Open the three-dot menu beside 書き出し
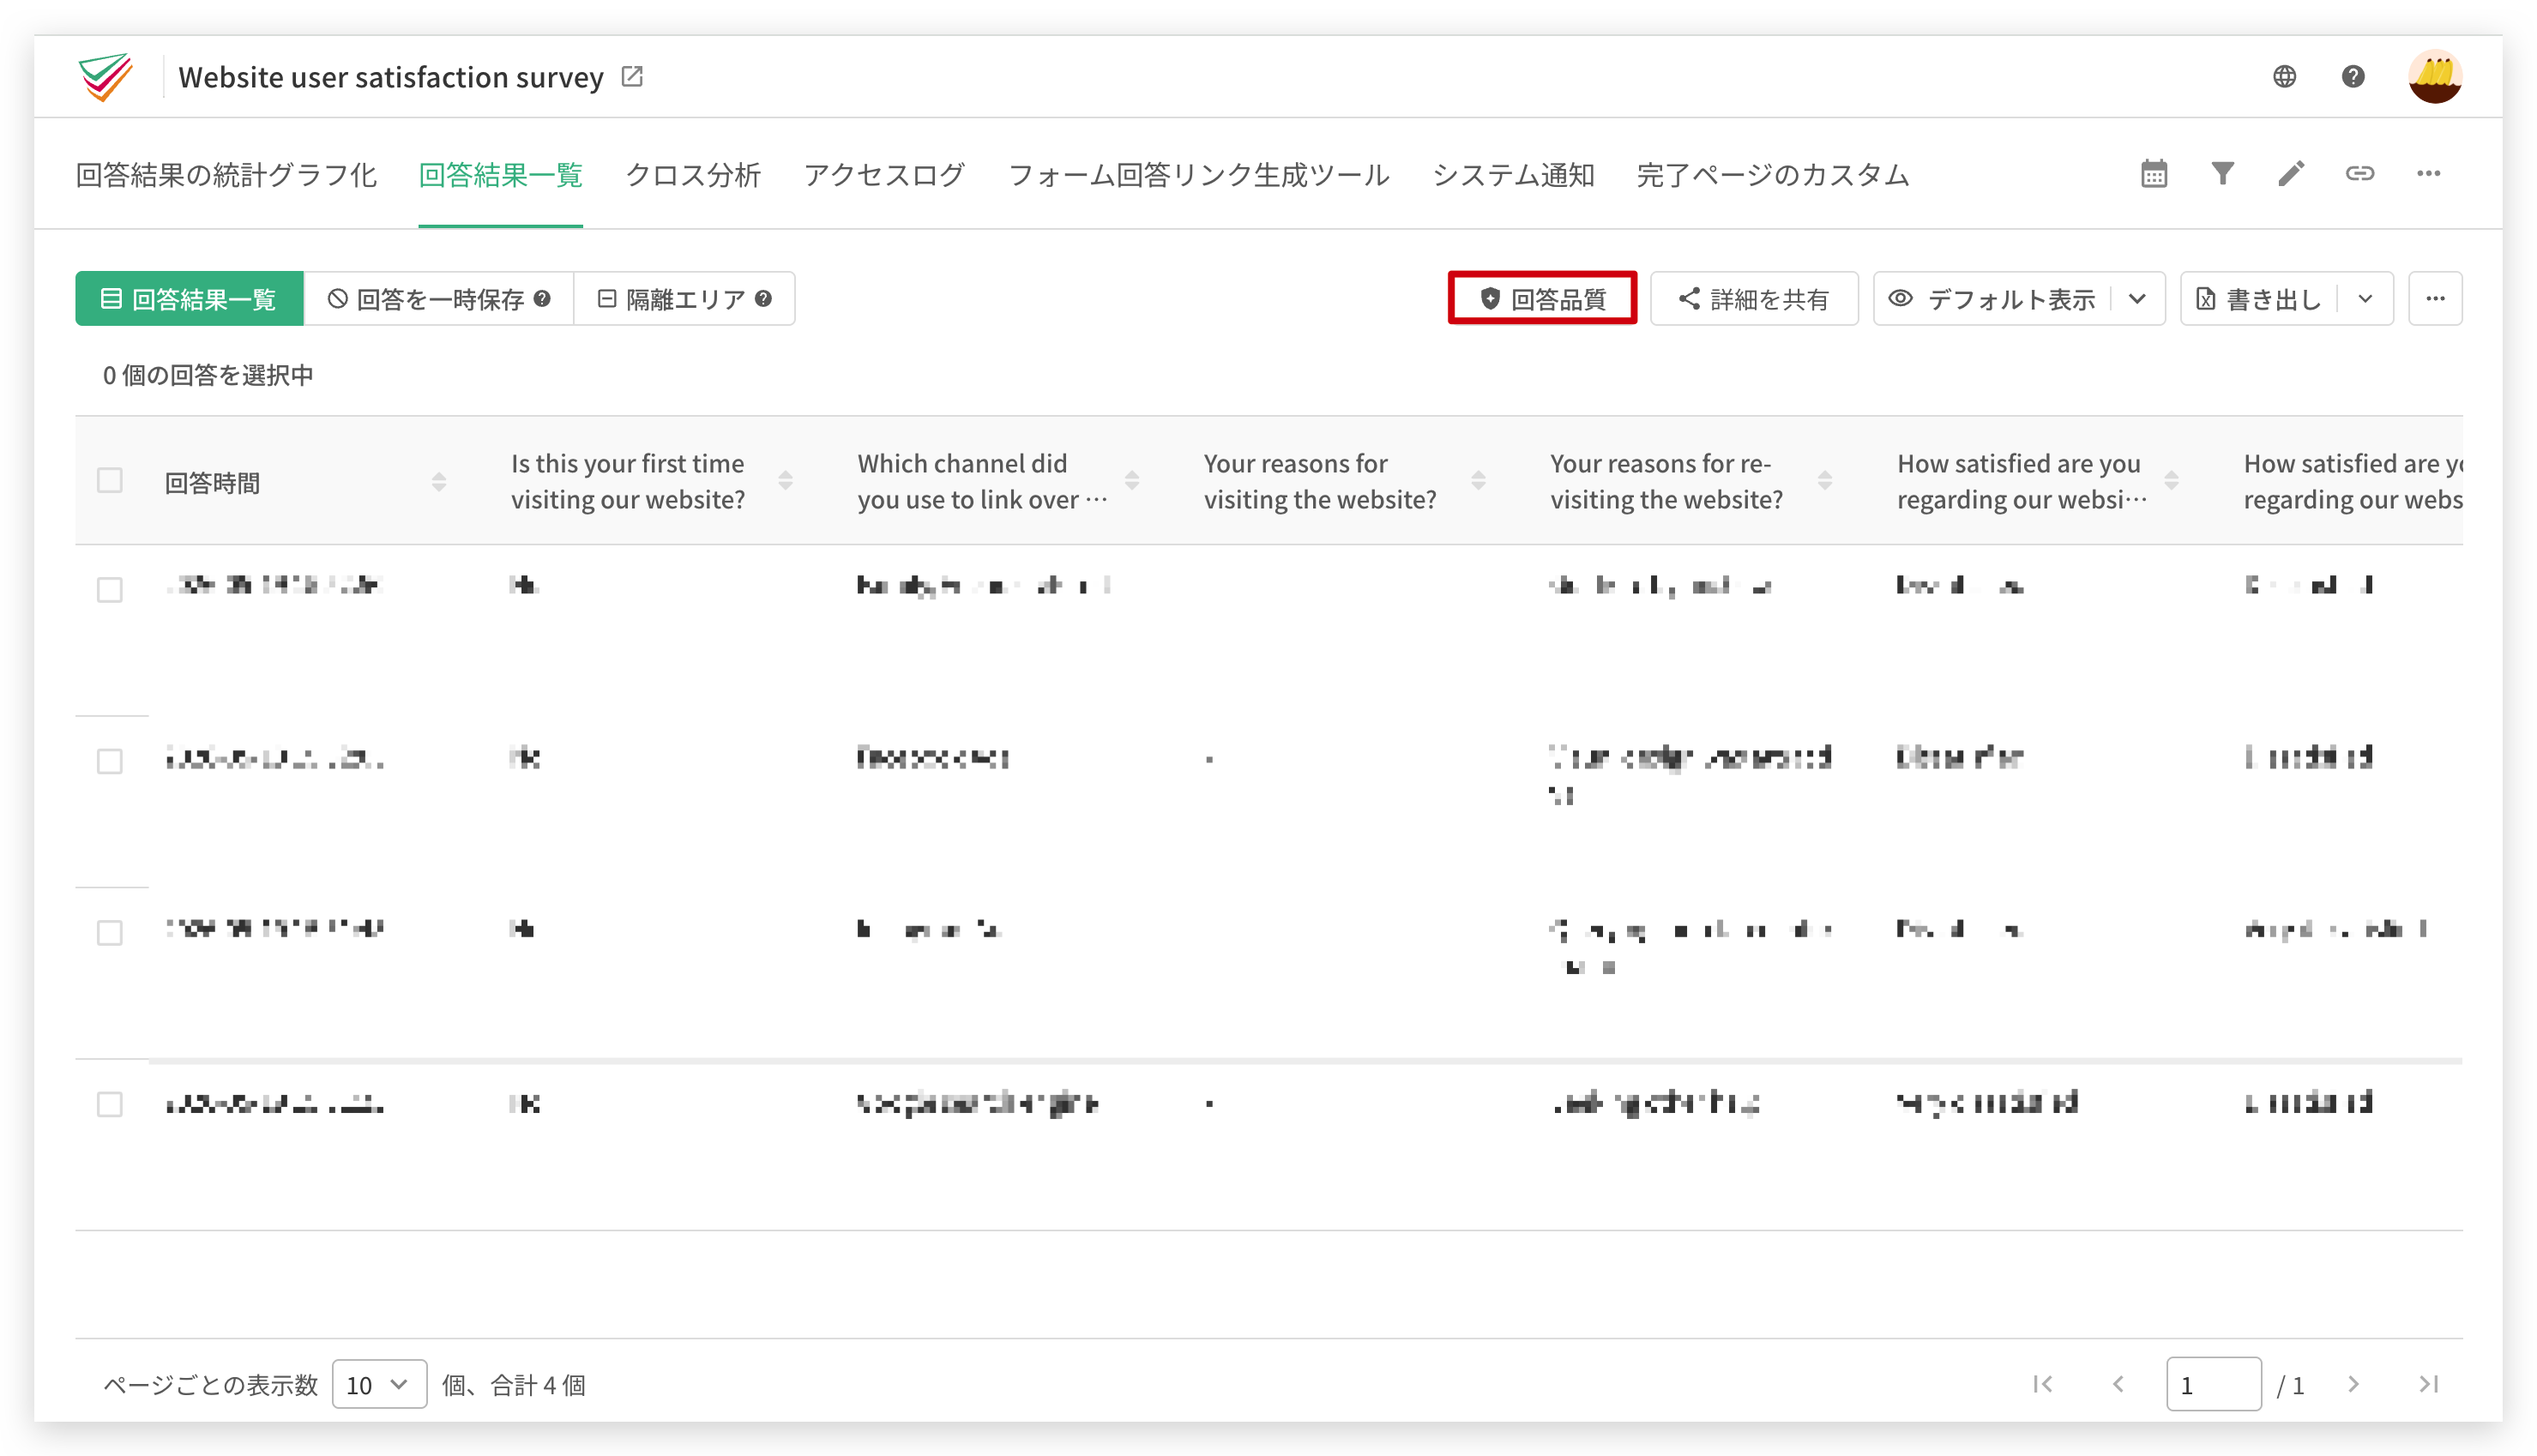 click(x=2434, y=299)
